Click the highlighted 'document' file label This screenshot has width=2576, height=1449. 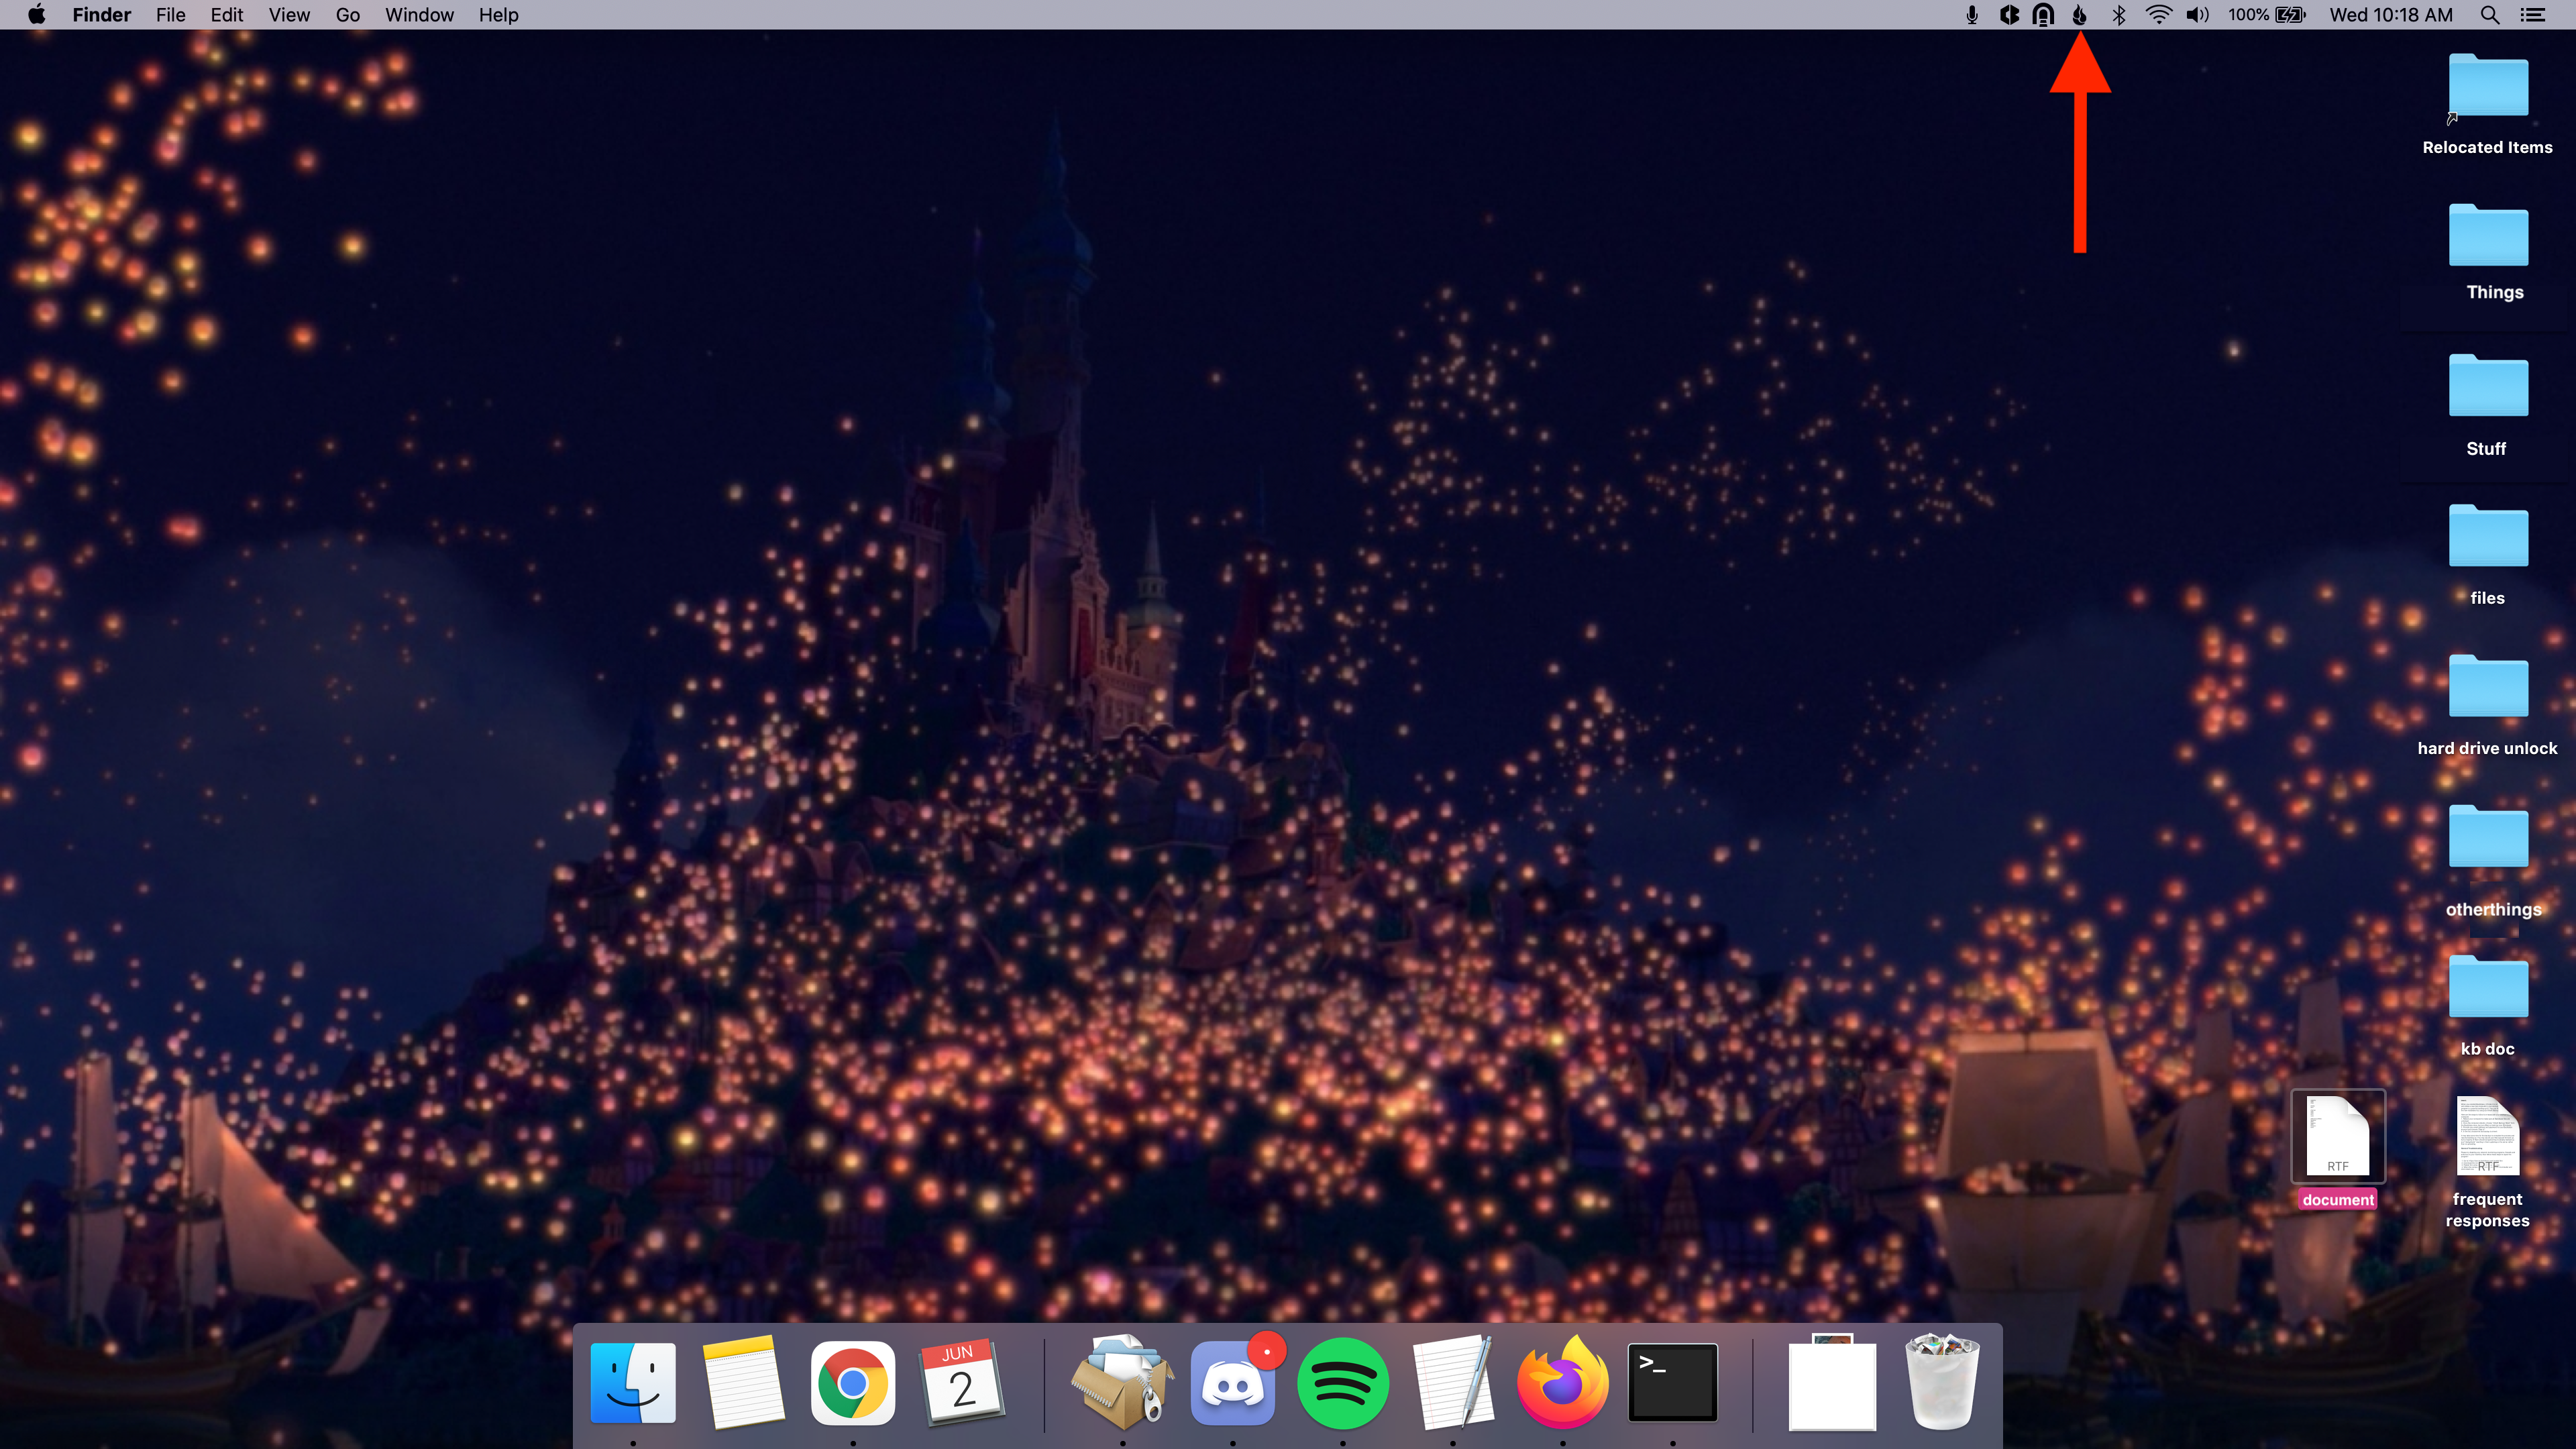coord(2337,1200)
